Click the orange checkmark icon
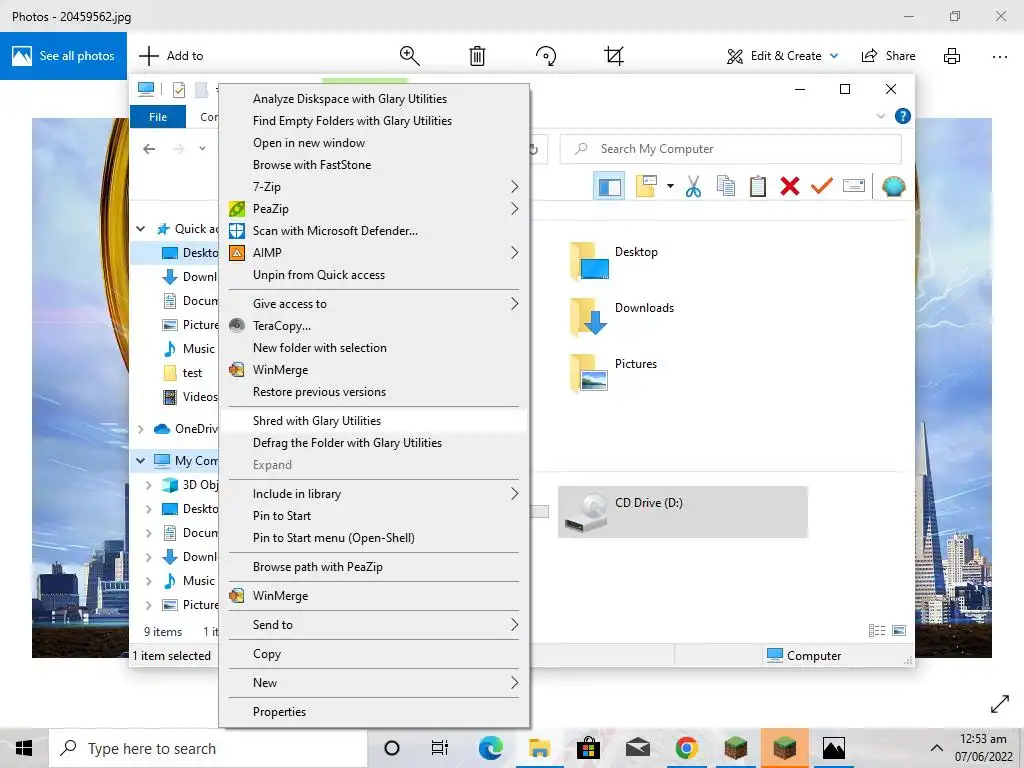 pos(822,187)
